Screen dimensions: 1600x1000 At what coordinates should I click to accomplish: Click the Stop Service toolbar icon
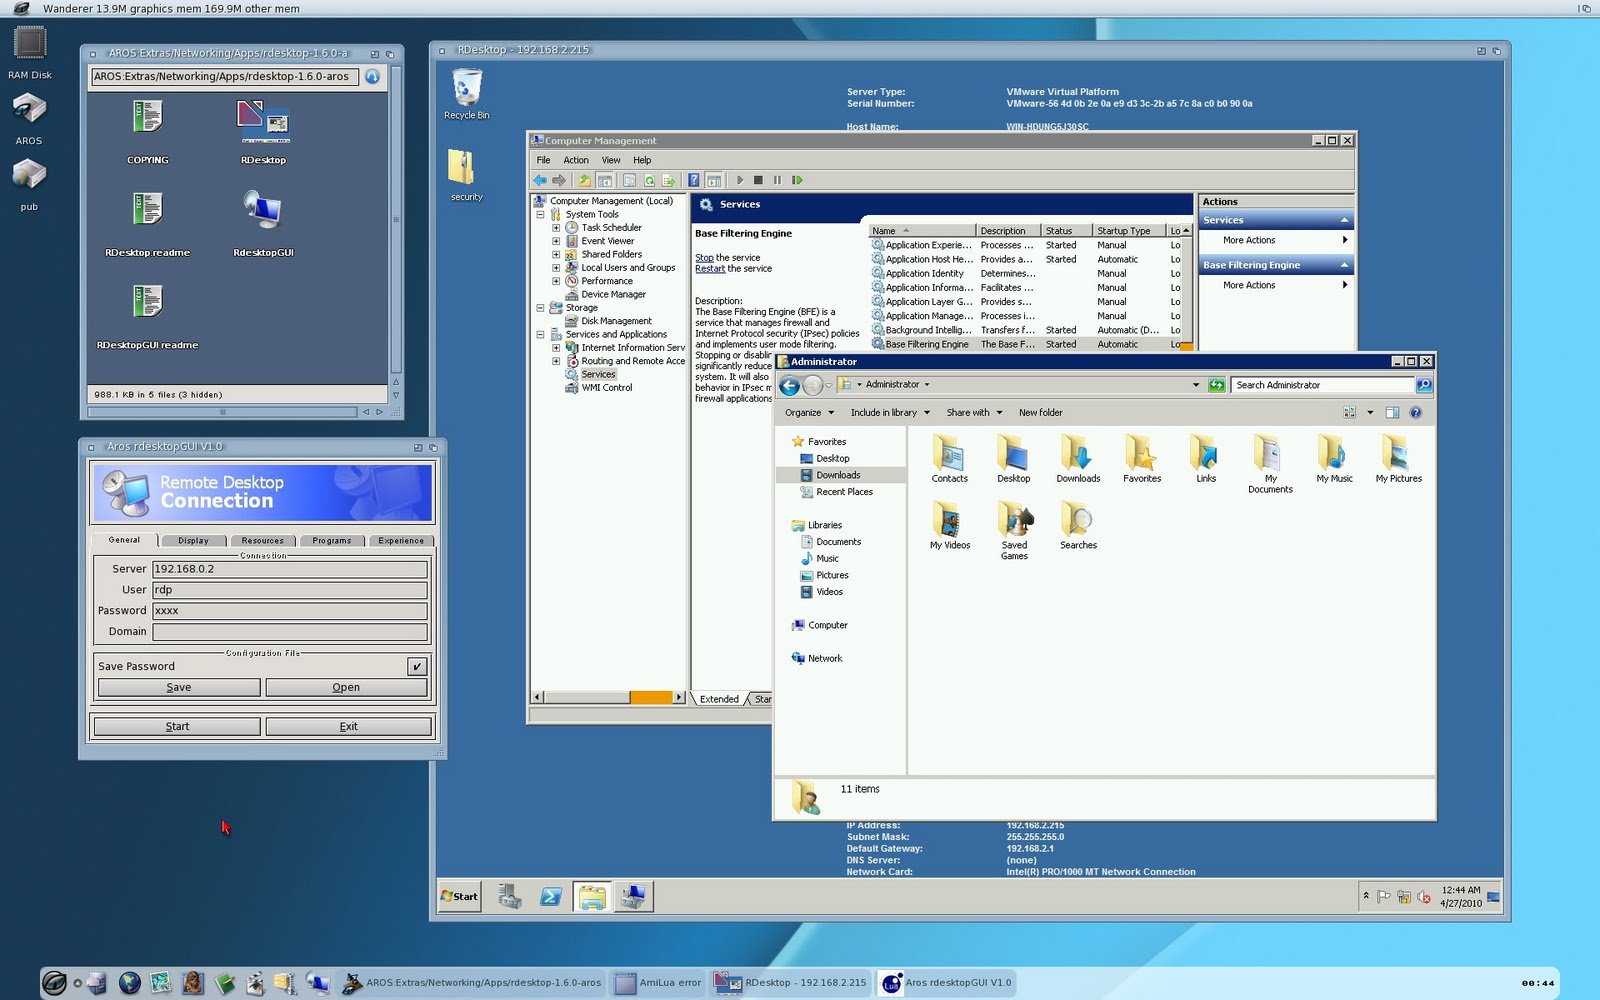pos(758,180)
